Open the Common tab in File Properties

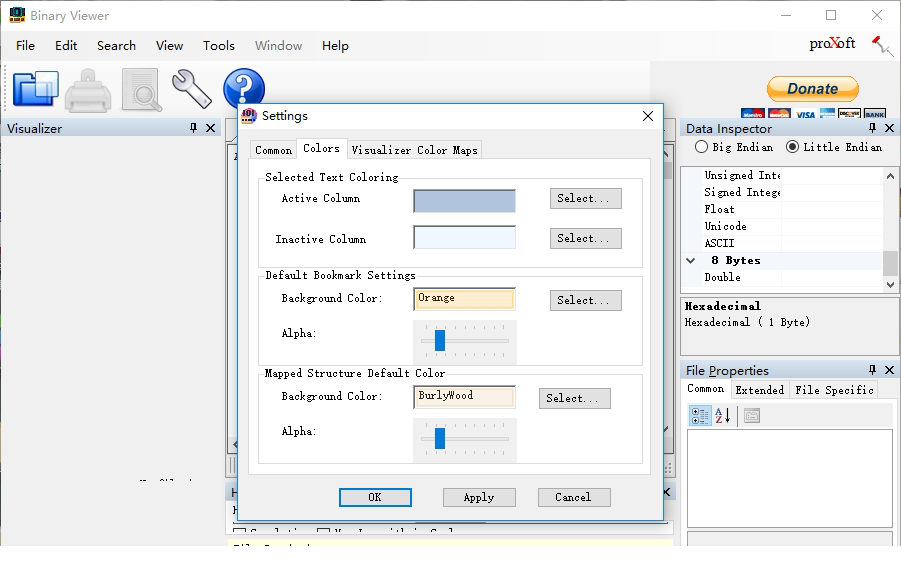[706, 389]
